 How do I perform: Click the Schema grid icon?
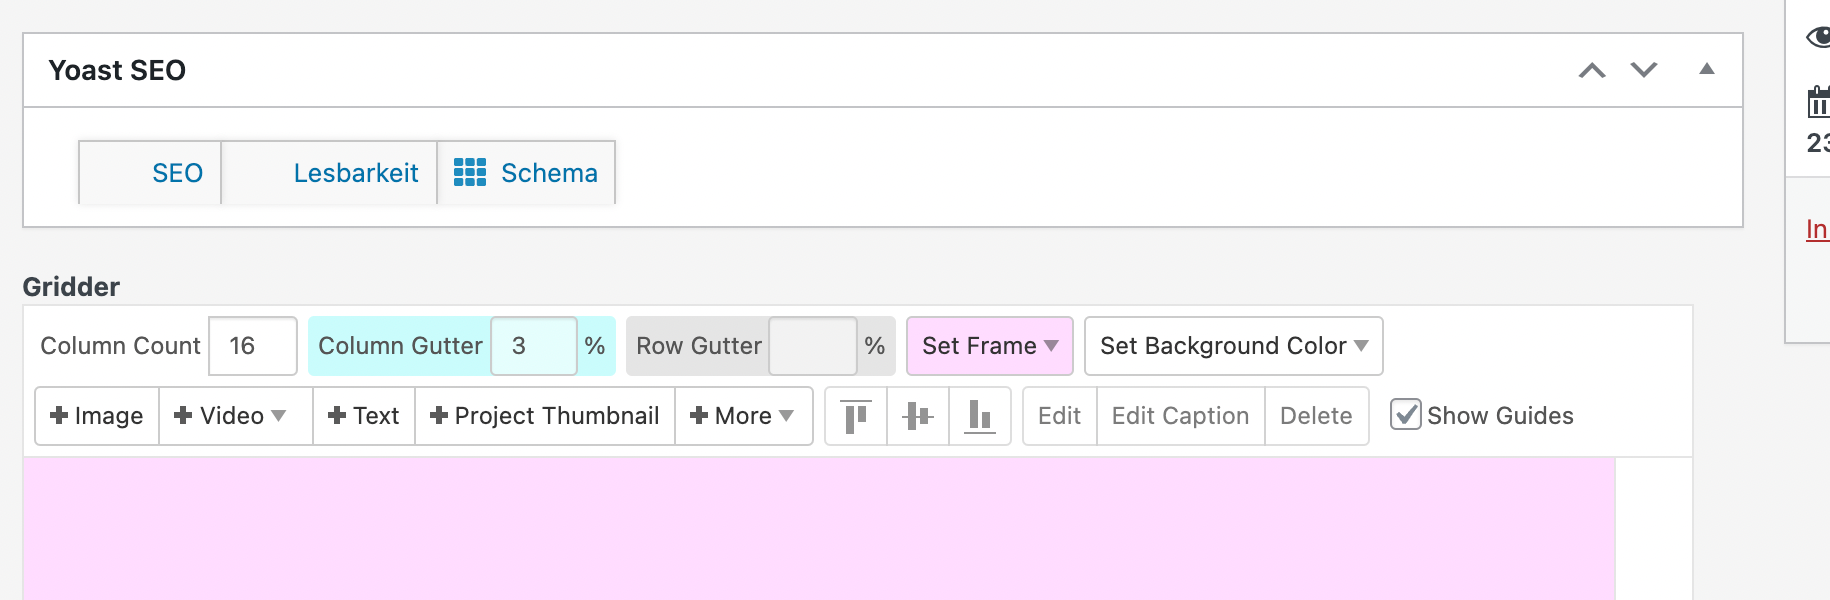pyautogui.click(x=470, y=173)
